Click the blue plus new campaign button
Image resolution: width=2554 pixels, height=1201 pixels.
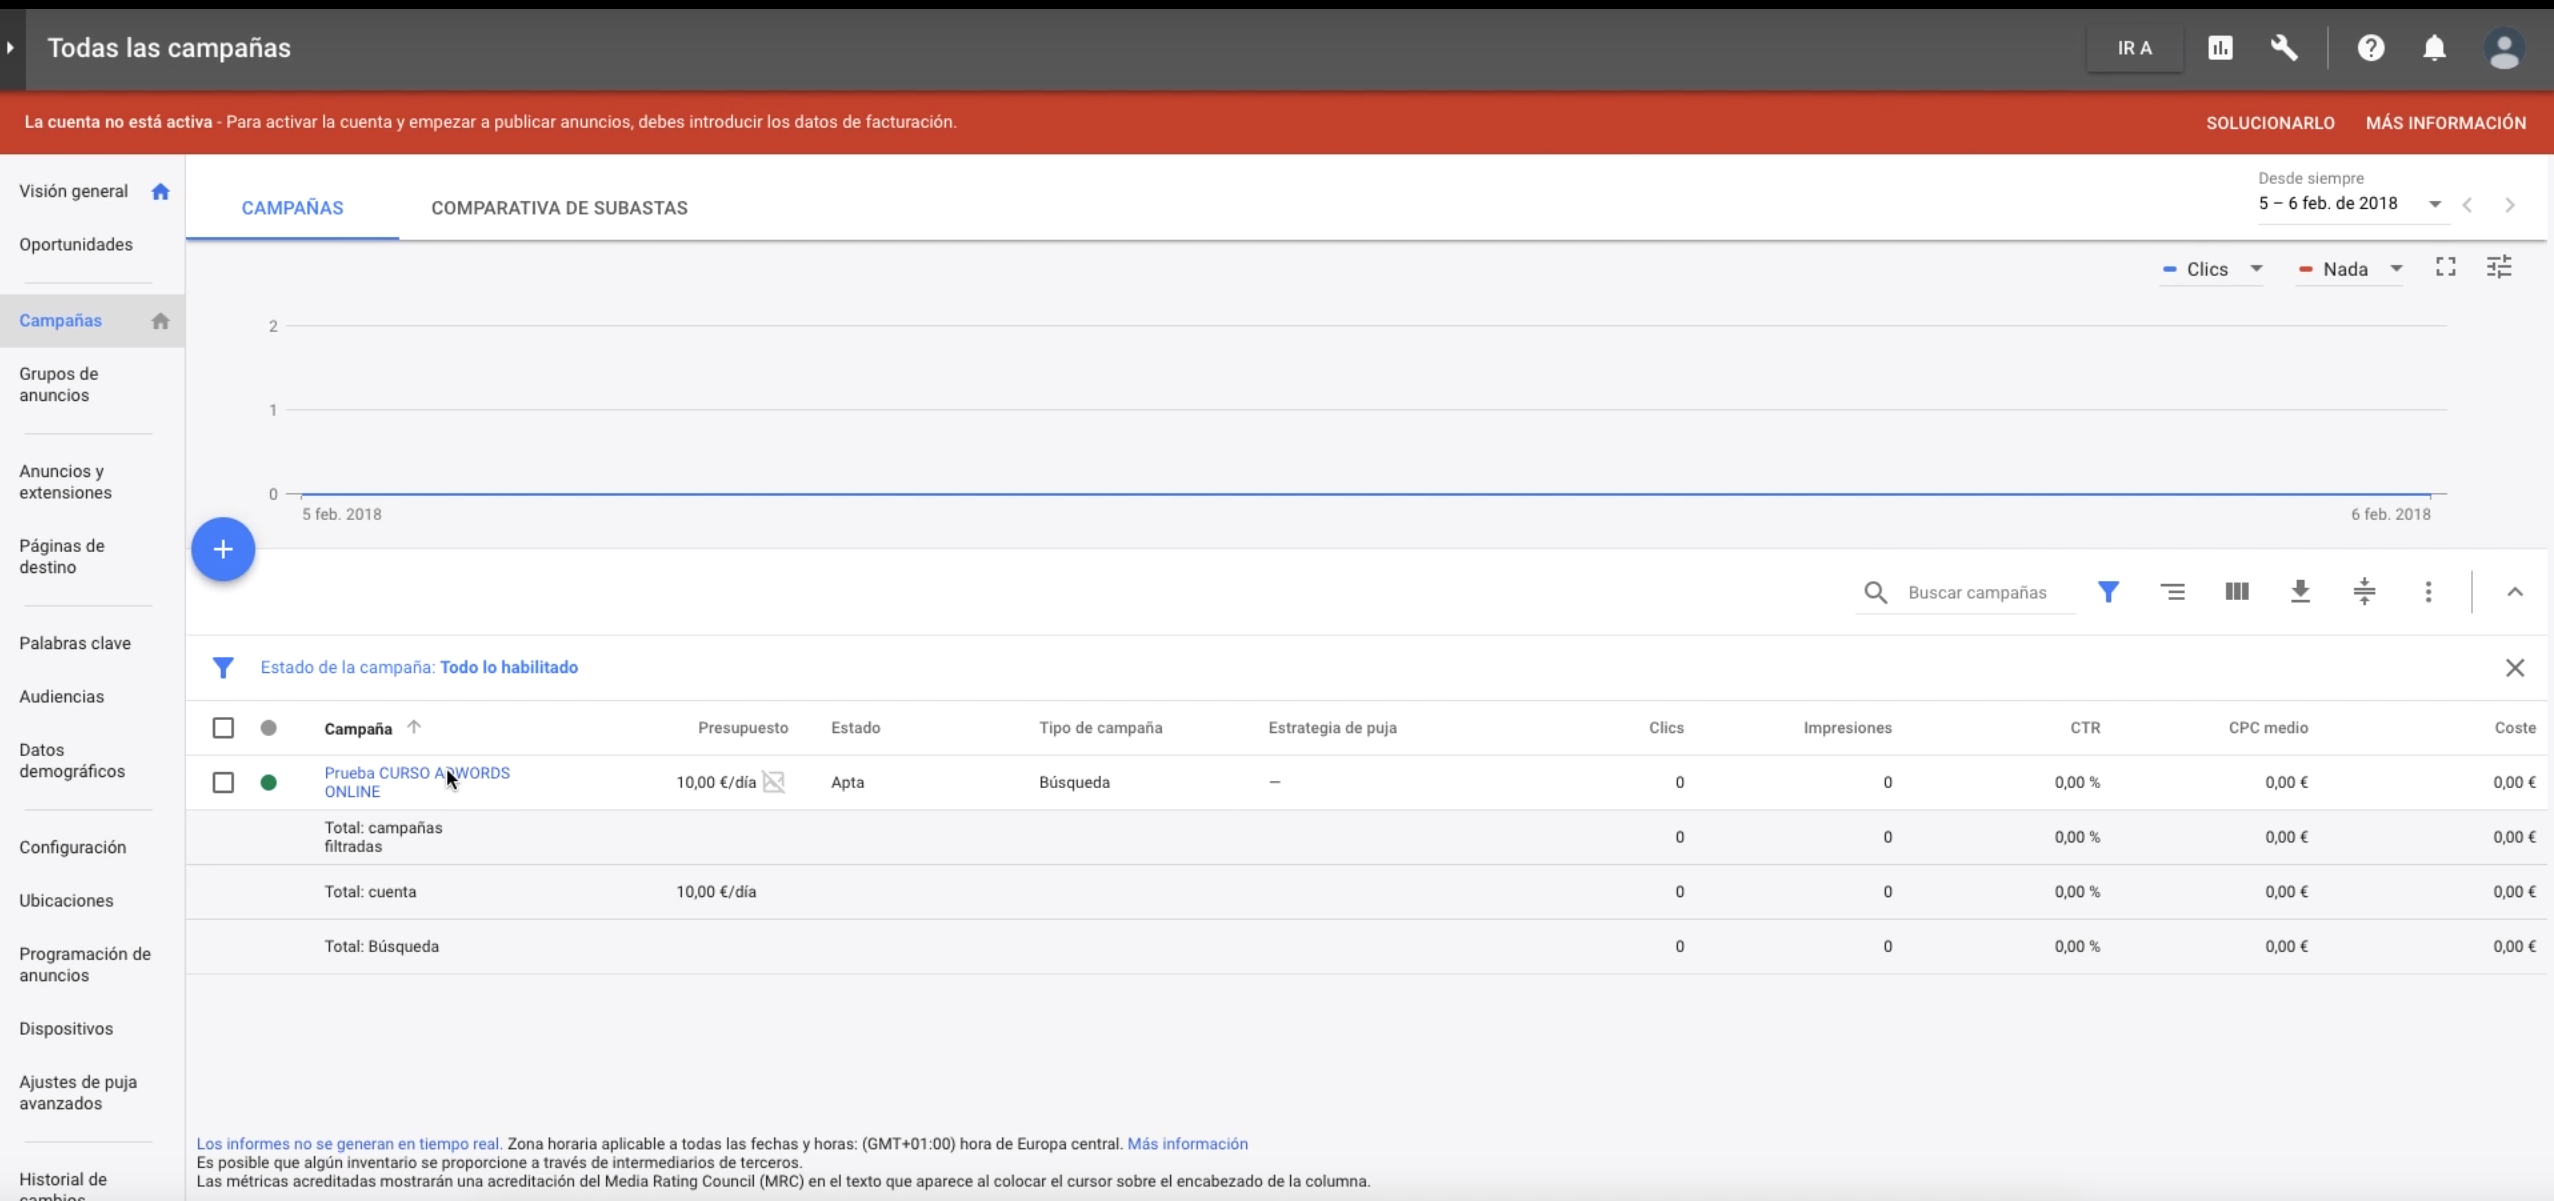coord(223,549)
